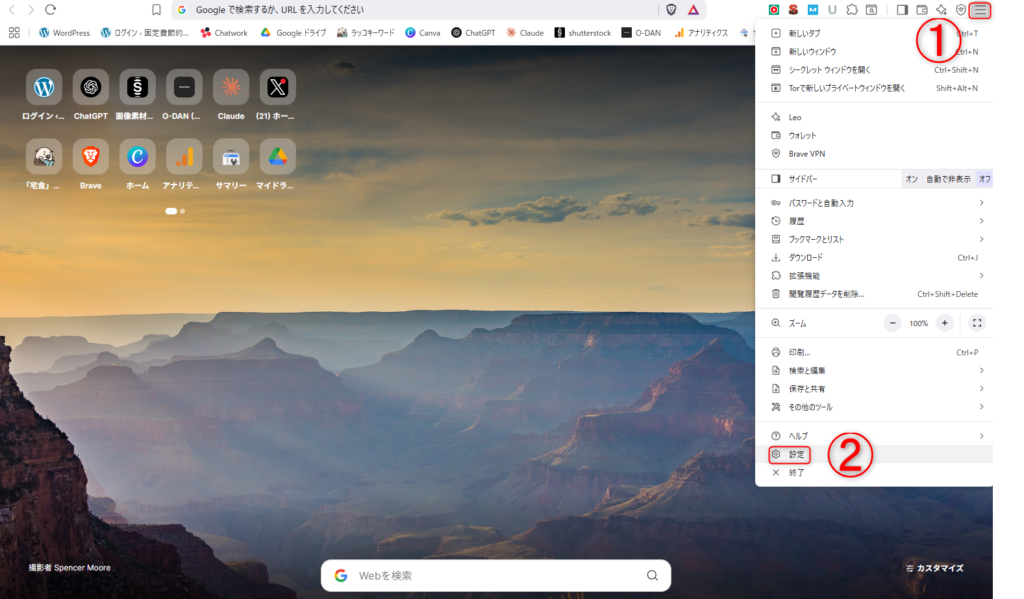Open the Brave Wallet toolbar icon
The height and width of the screenshot is (599, 1024).
(922, 10)
